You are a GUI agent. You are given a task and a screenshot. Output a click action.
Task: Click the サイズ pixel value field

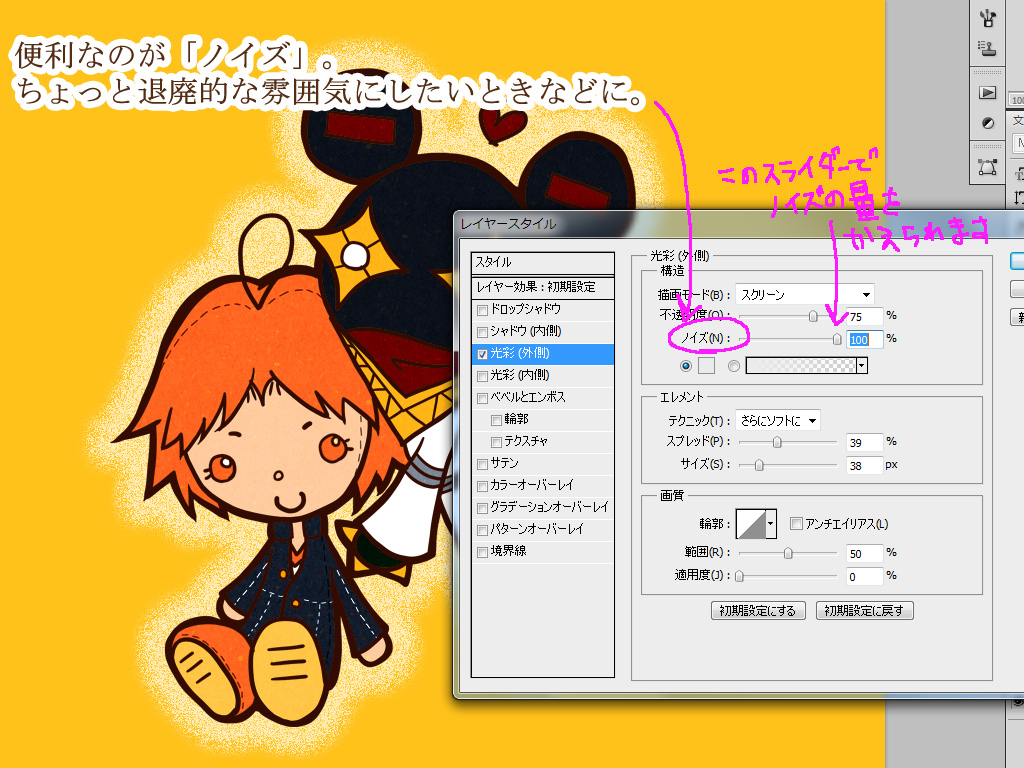coord(864,465)
